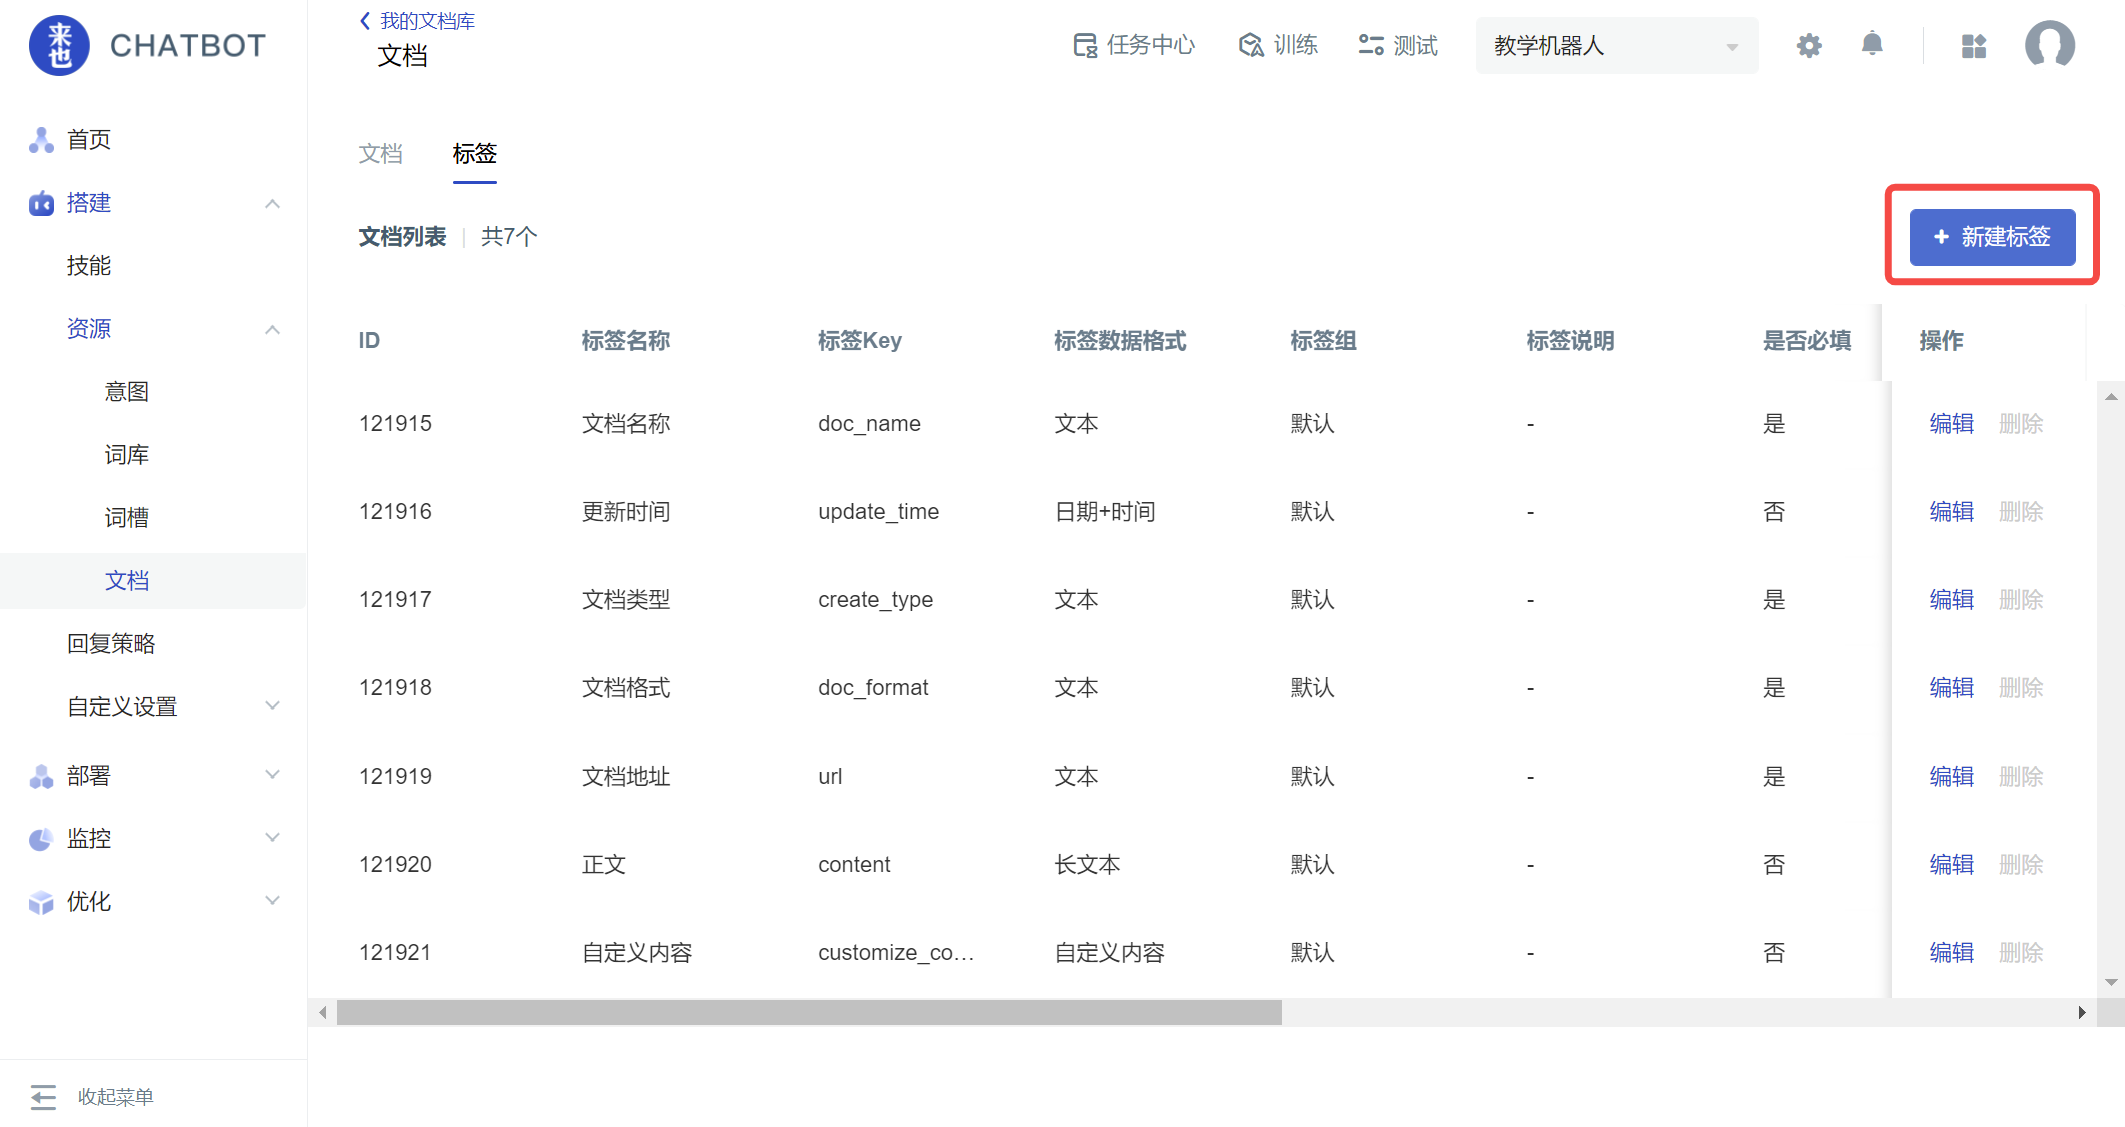Open 任务中心 task center

tap(1134, 45)
